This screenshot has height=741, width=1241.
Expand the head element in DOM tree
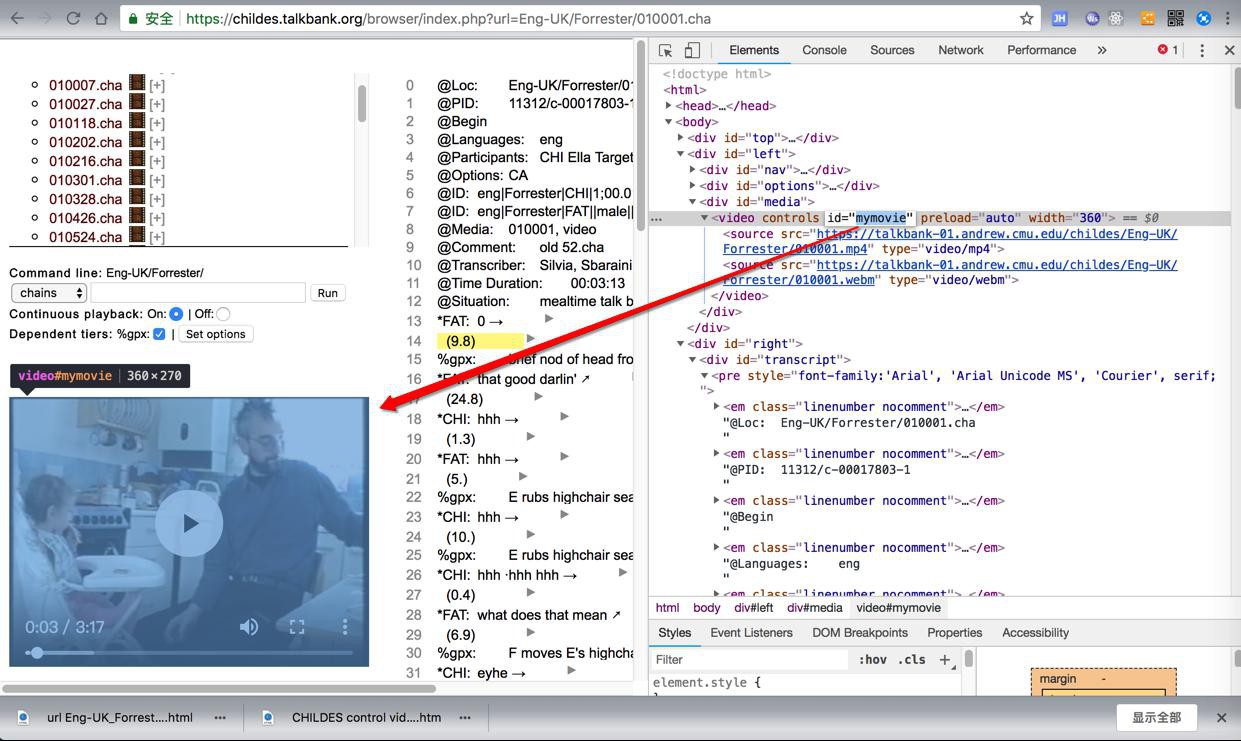[x=669, y=106]
